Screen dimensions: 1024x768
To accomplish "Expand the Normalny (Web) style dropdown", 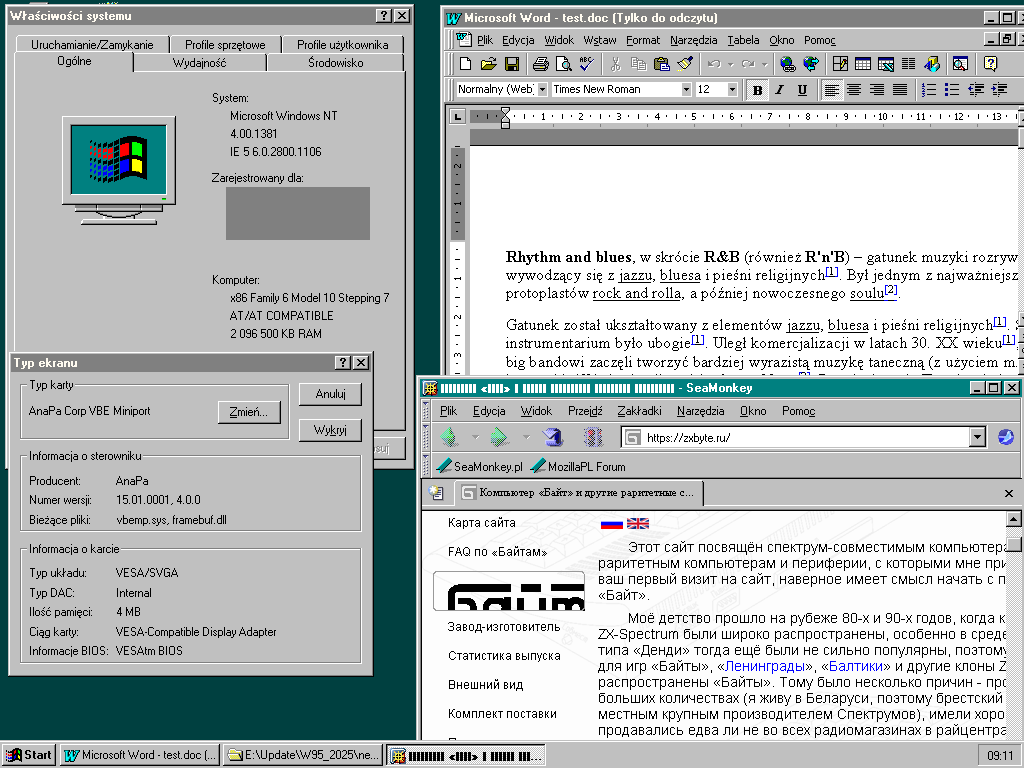I will 542,89.
